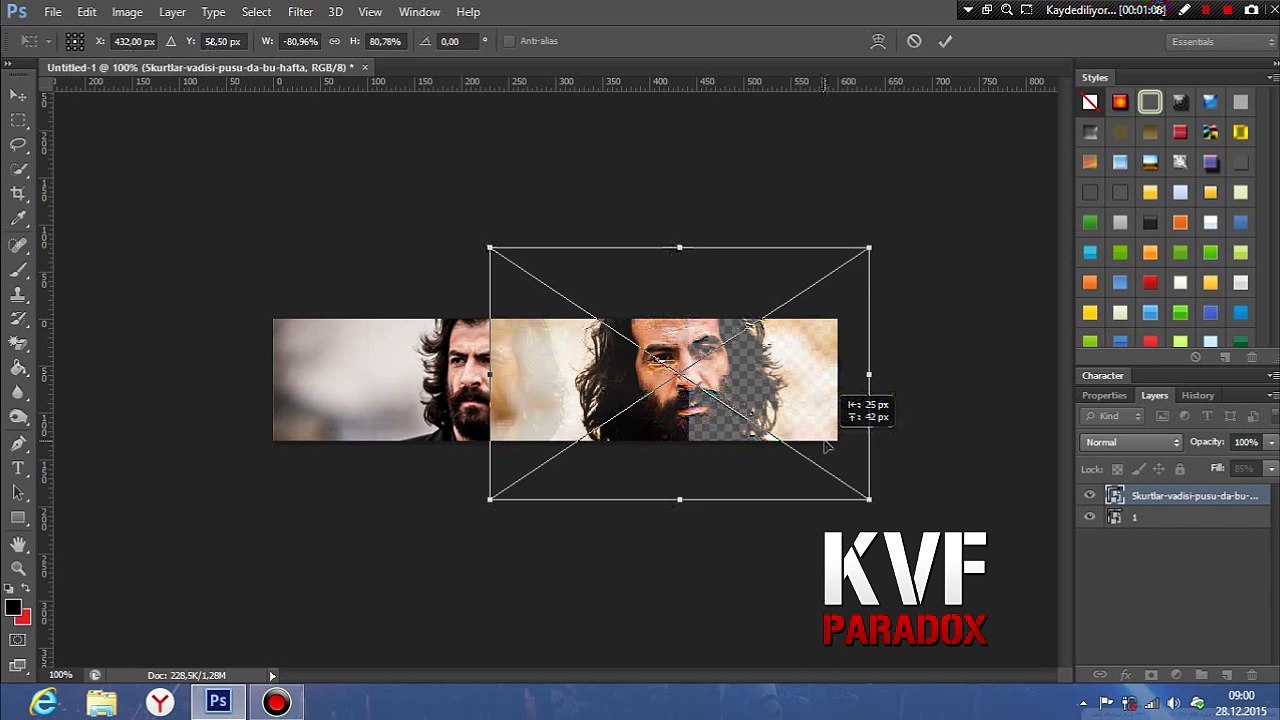Select the Brush tool

tap(18, 270)
